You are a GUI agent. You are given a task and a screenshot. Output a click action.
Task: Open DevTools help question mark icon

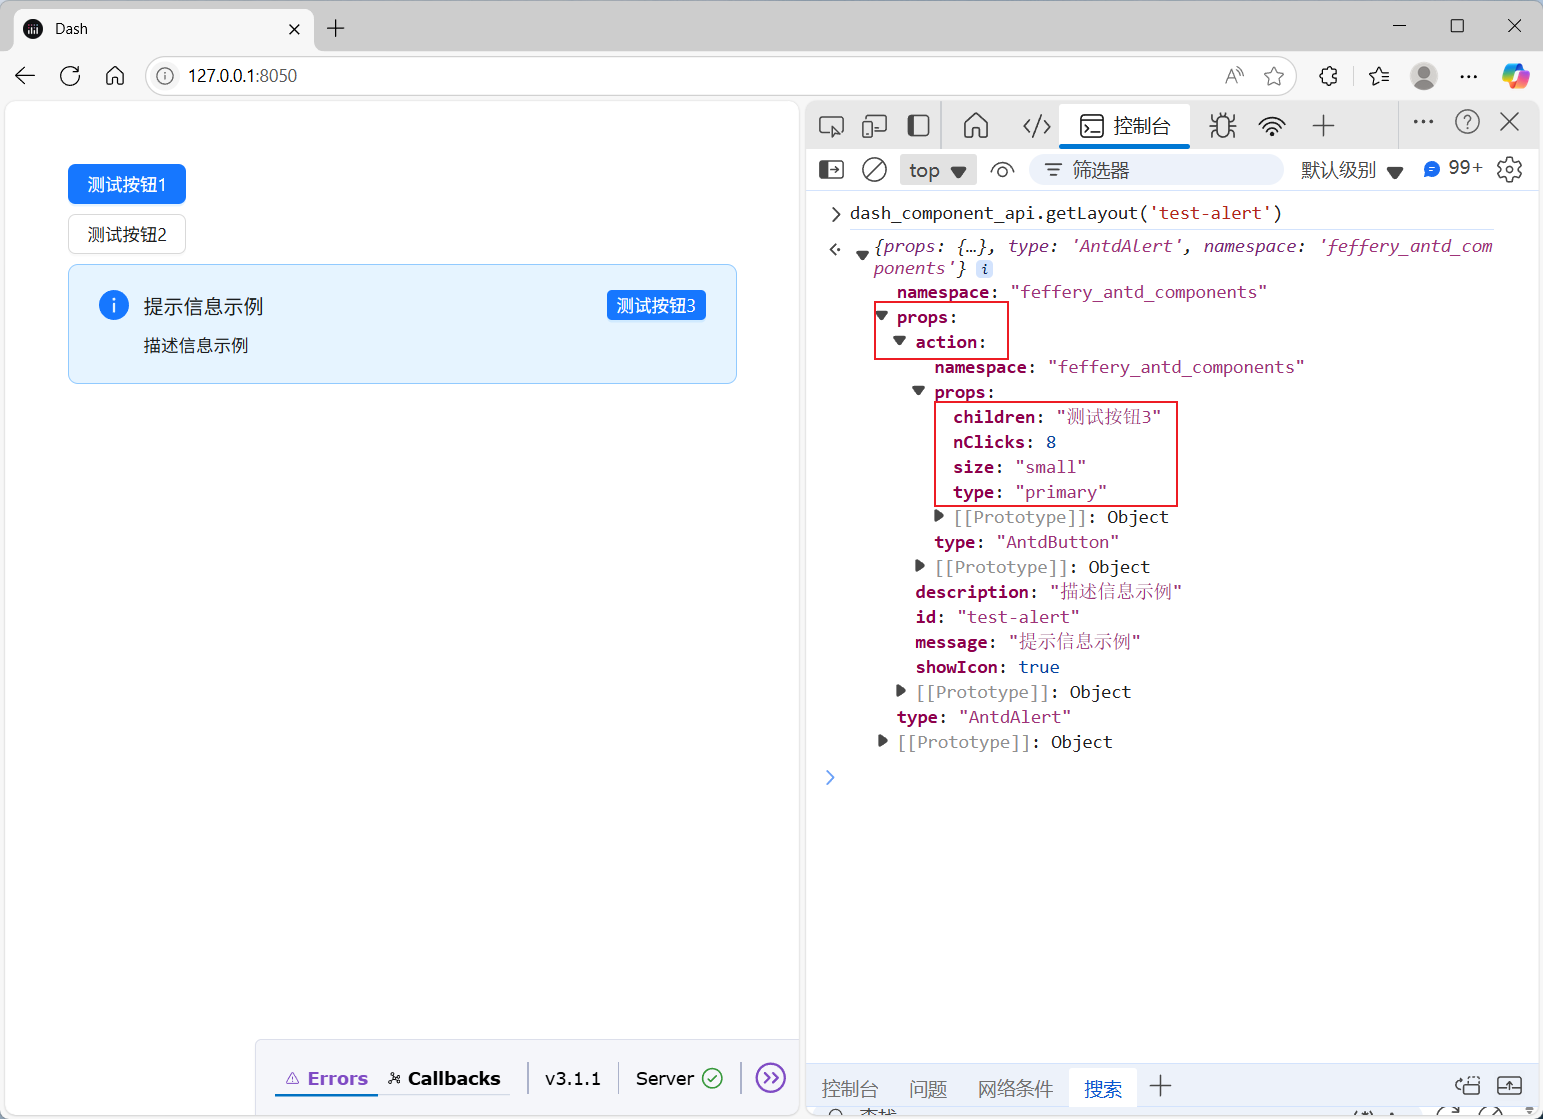point(1467,122)
